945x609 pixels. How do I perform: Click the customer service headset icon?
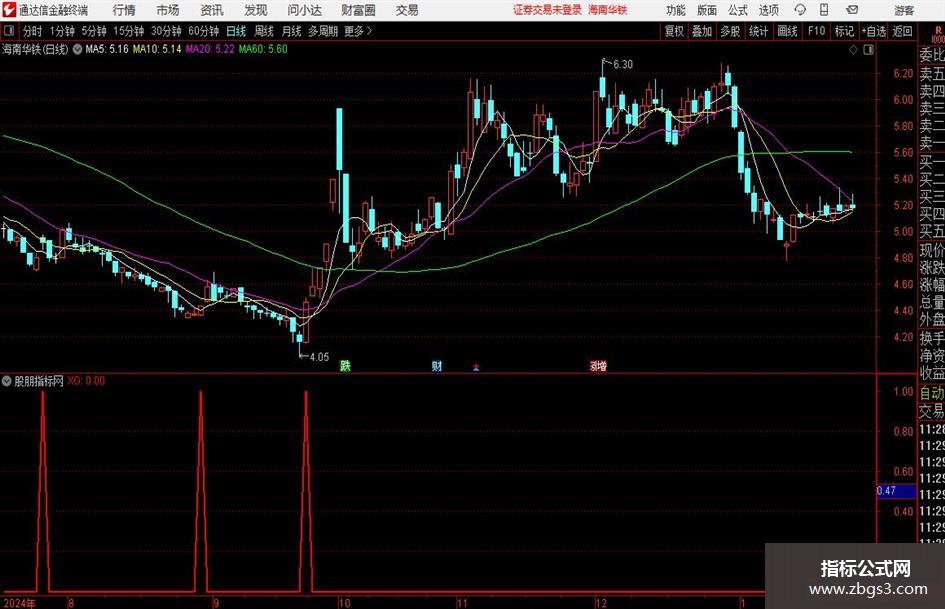pyautogui.click(x=800, y=10)
